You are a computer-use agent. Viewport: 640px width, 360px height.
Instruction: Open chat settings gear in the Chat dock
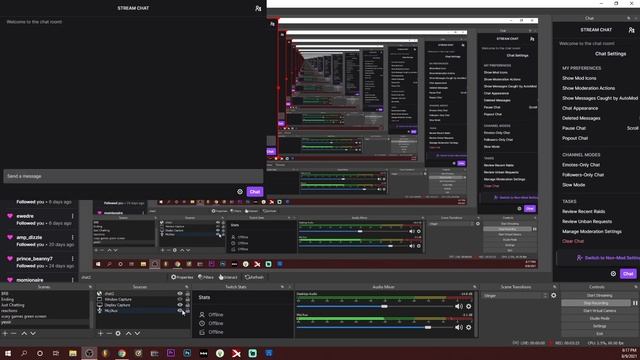click(x=613, y=274)
